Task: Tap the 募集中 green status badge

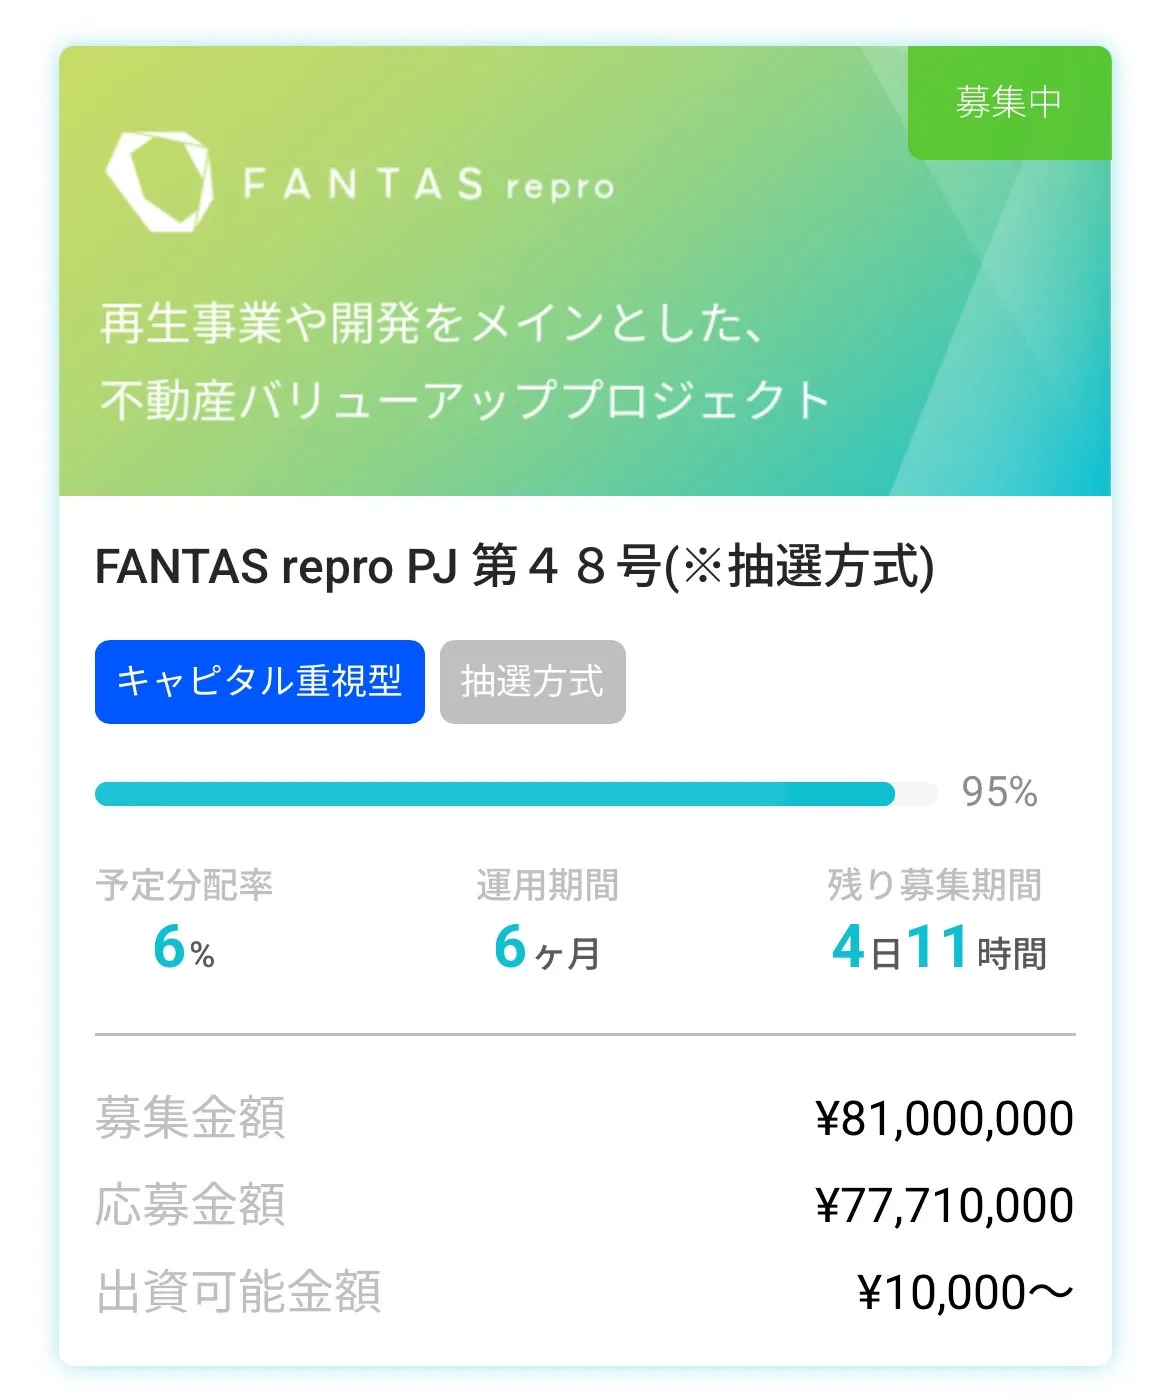Action: (x=1009, y=102)
